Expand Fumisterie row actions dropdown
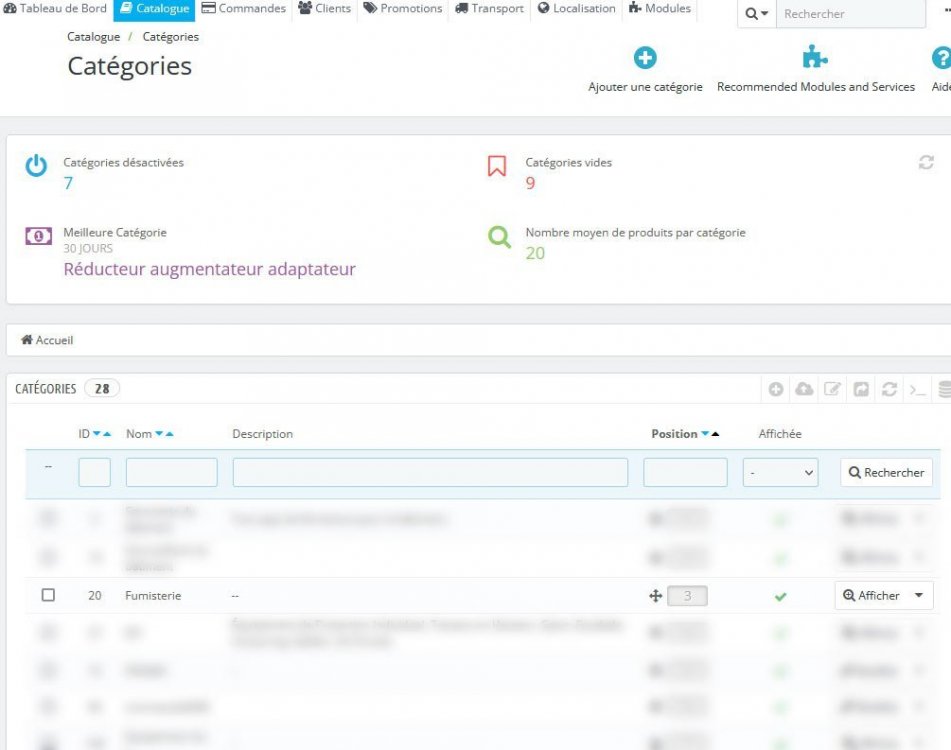 pos(919,595)
